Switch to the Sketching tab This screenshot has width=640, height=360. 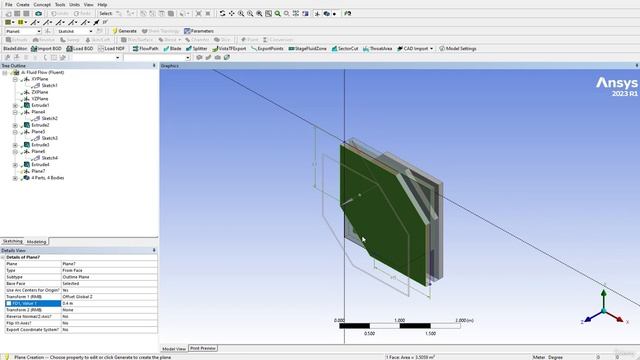pyautogui.click(x=13, y=241)
